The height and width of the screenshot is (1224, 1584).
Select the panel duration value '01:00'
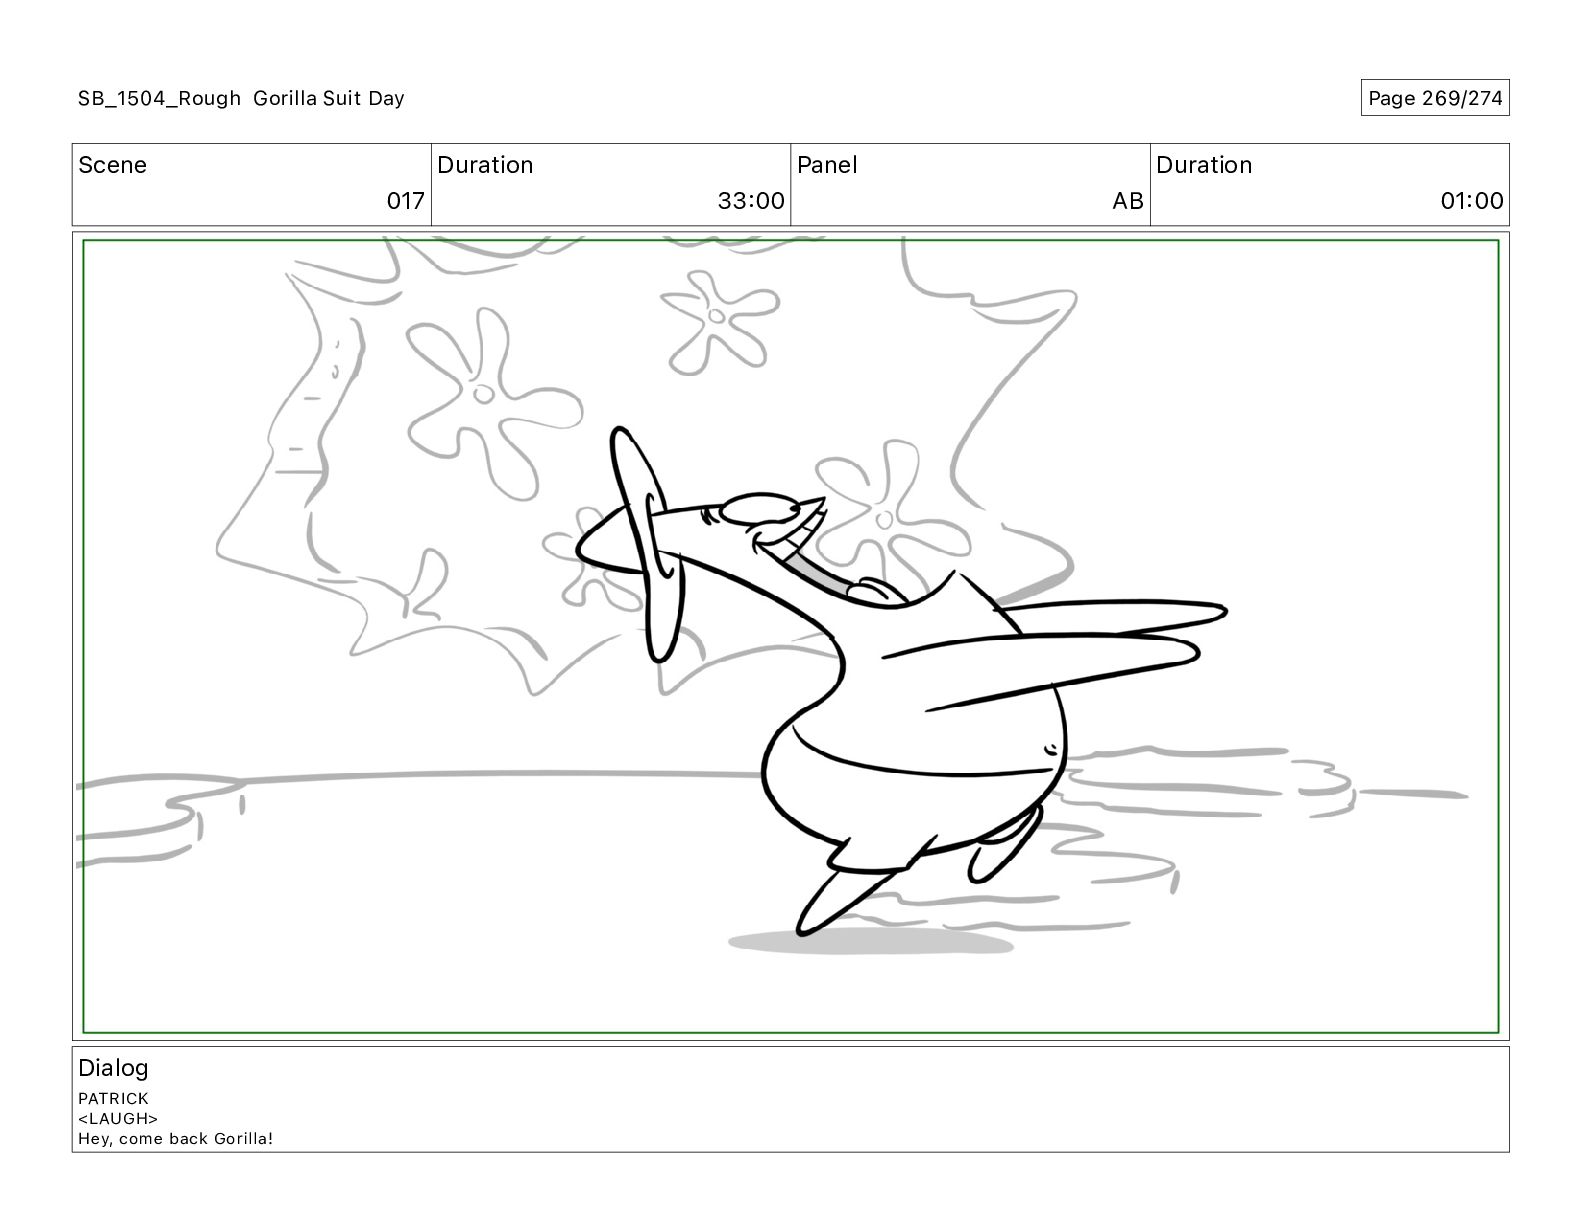1472,201
